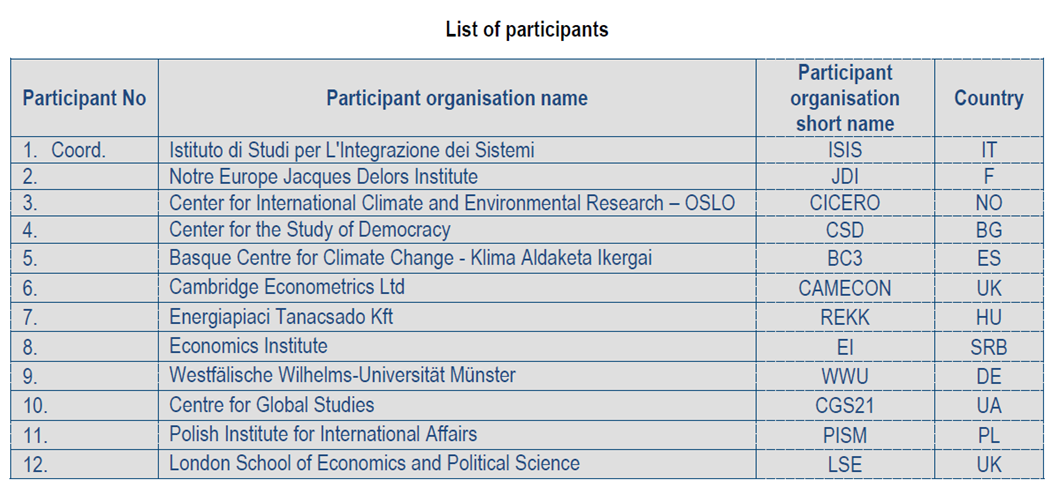Select the 'Economics Institute' row name
The image size is (1051, 486).
pyautogui.click(x=248, y=346)
